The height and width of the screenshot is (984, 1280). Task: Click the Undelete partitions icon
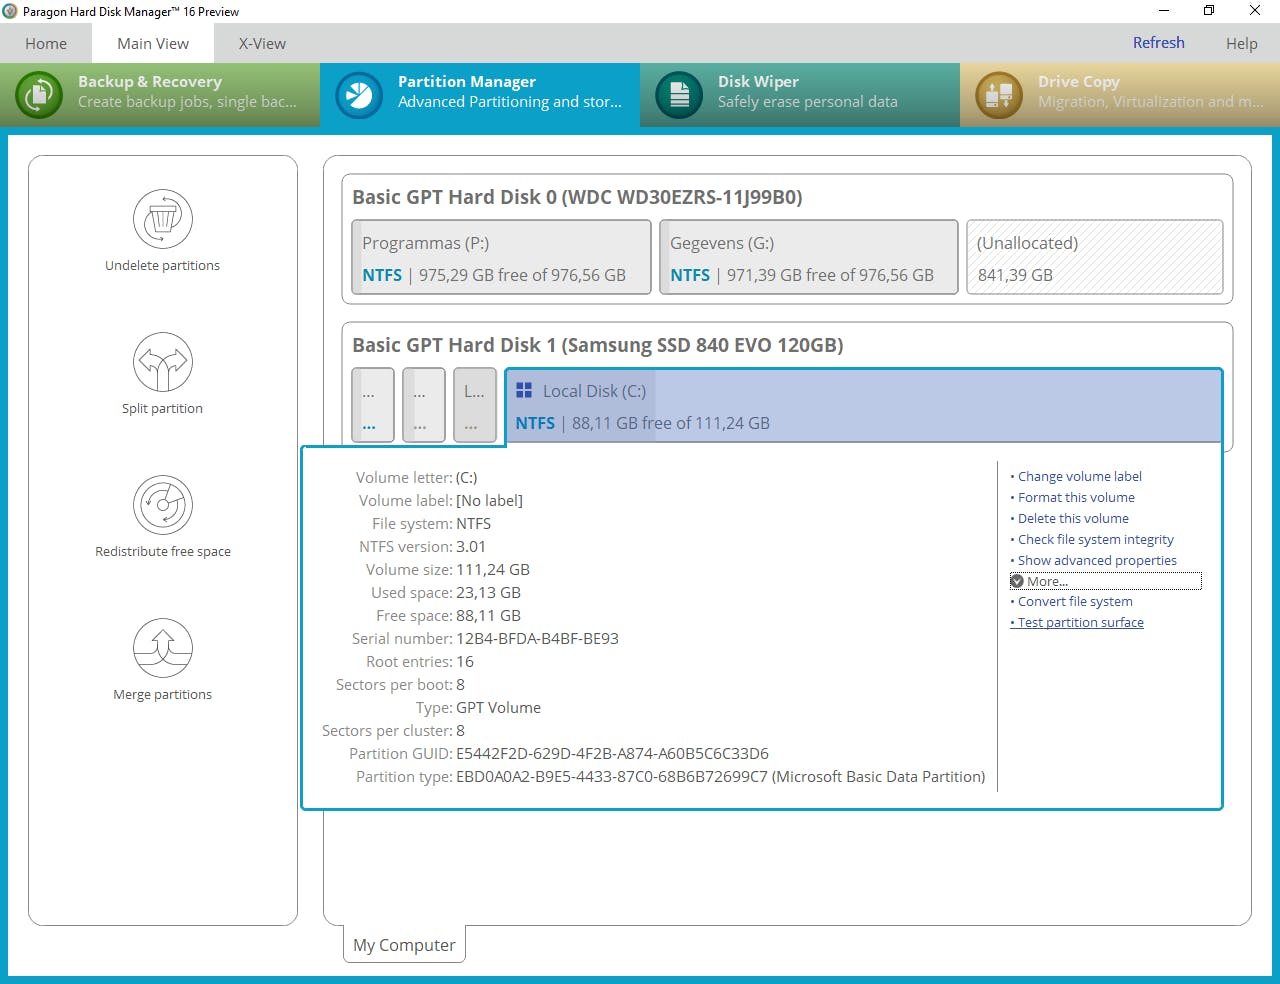pos(163,219)
